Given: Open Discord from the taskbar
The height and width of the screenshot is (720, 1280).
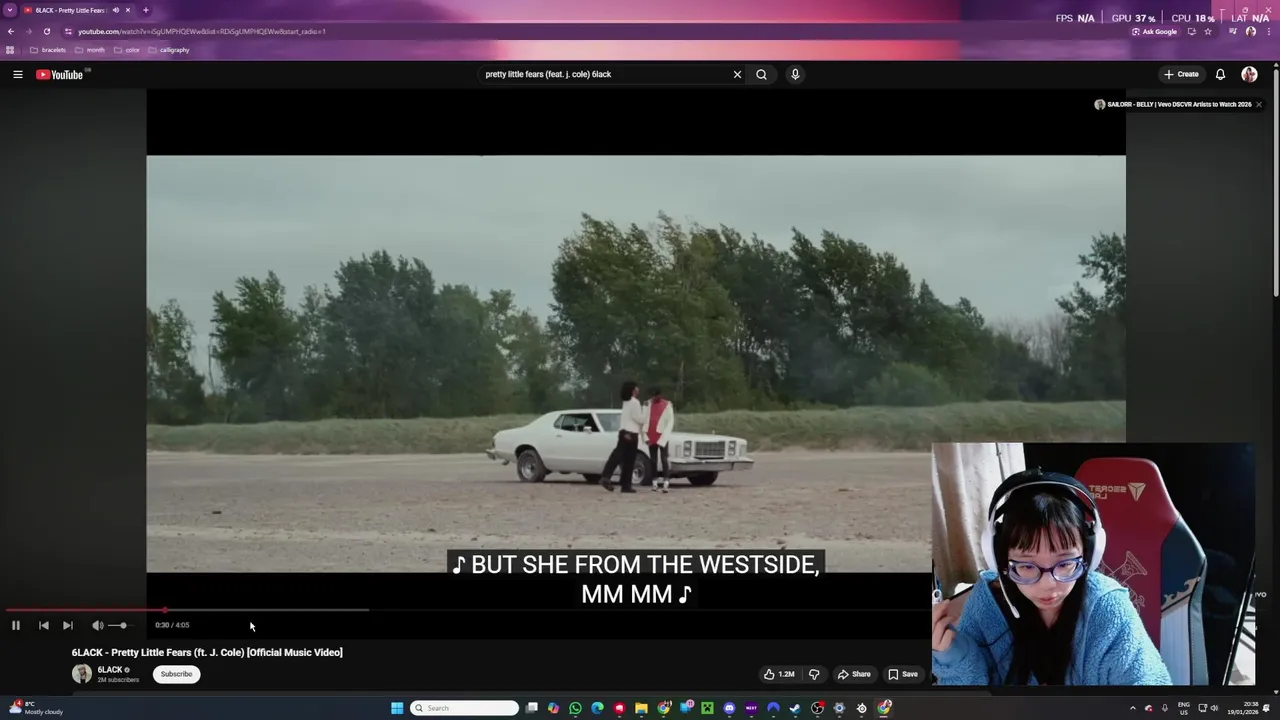Looking at the screenshot, I should [x=729, y=708].
